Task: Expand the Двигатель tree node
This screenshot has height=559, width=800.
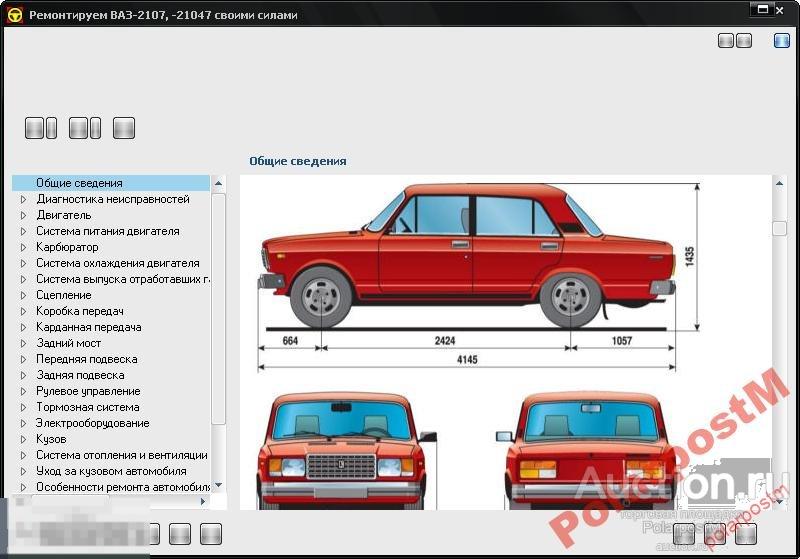Action: [x=24, y=215]
